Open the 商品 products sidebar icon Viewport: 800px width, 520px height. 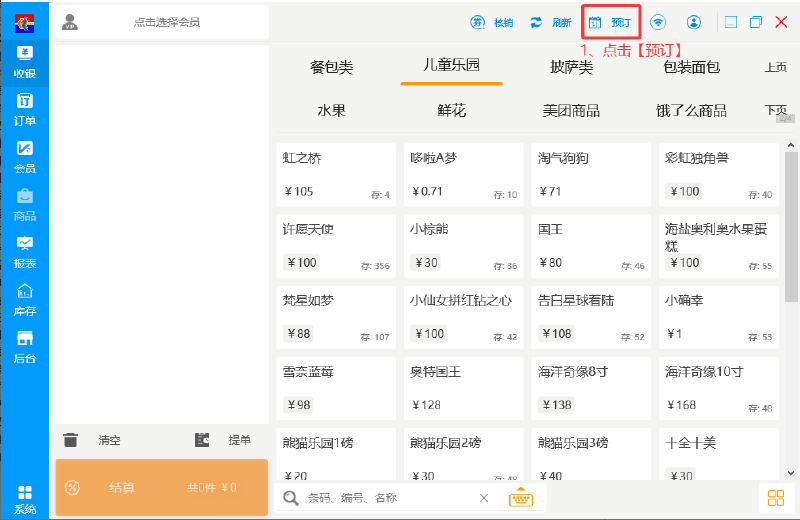(24, 205)
